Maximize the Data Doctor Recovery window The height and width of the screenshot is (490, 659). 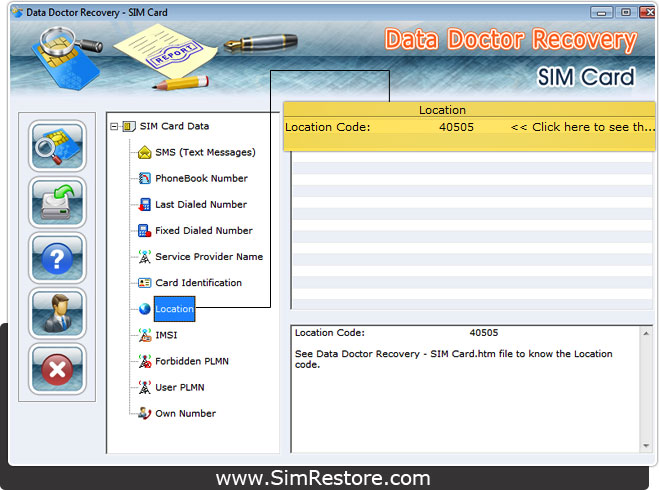626,13
